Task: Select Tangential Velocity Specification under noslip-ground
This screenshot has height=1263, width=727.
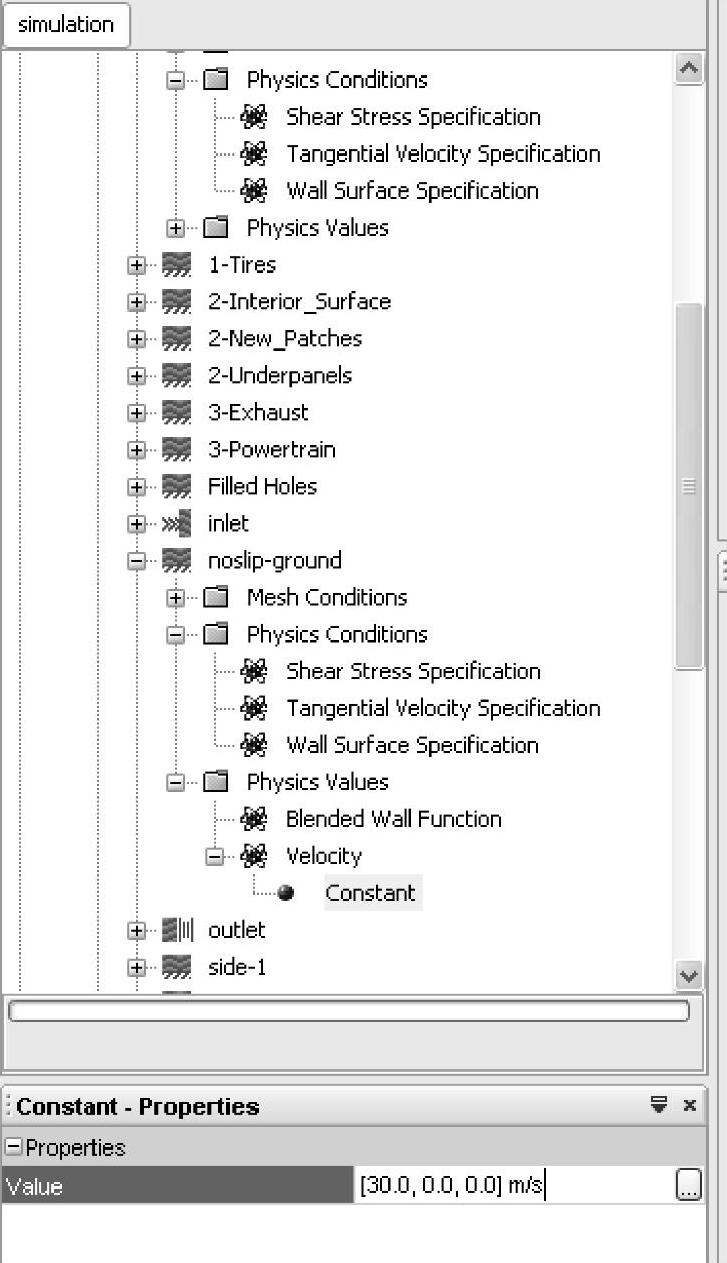Action: [443, 708]
